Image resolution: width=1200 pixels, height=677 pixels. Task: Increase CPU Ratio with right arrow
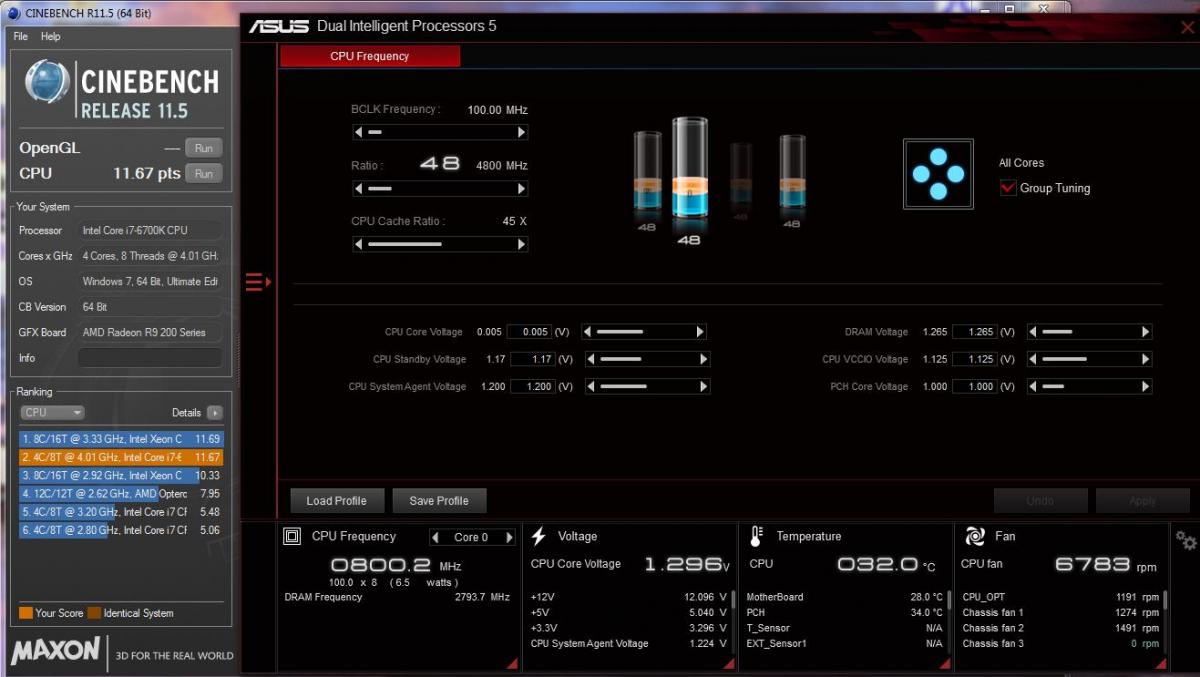pyautogui.click(x=521, y=188)
